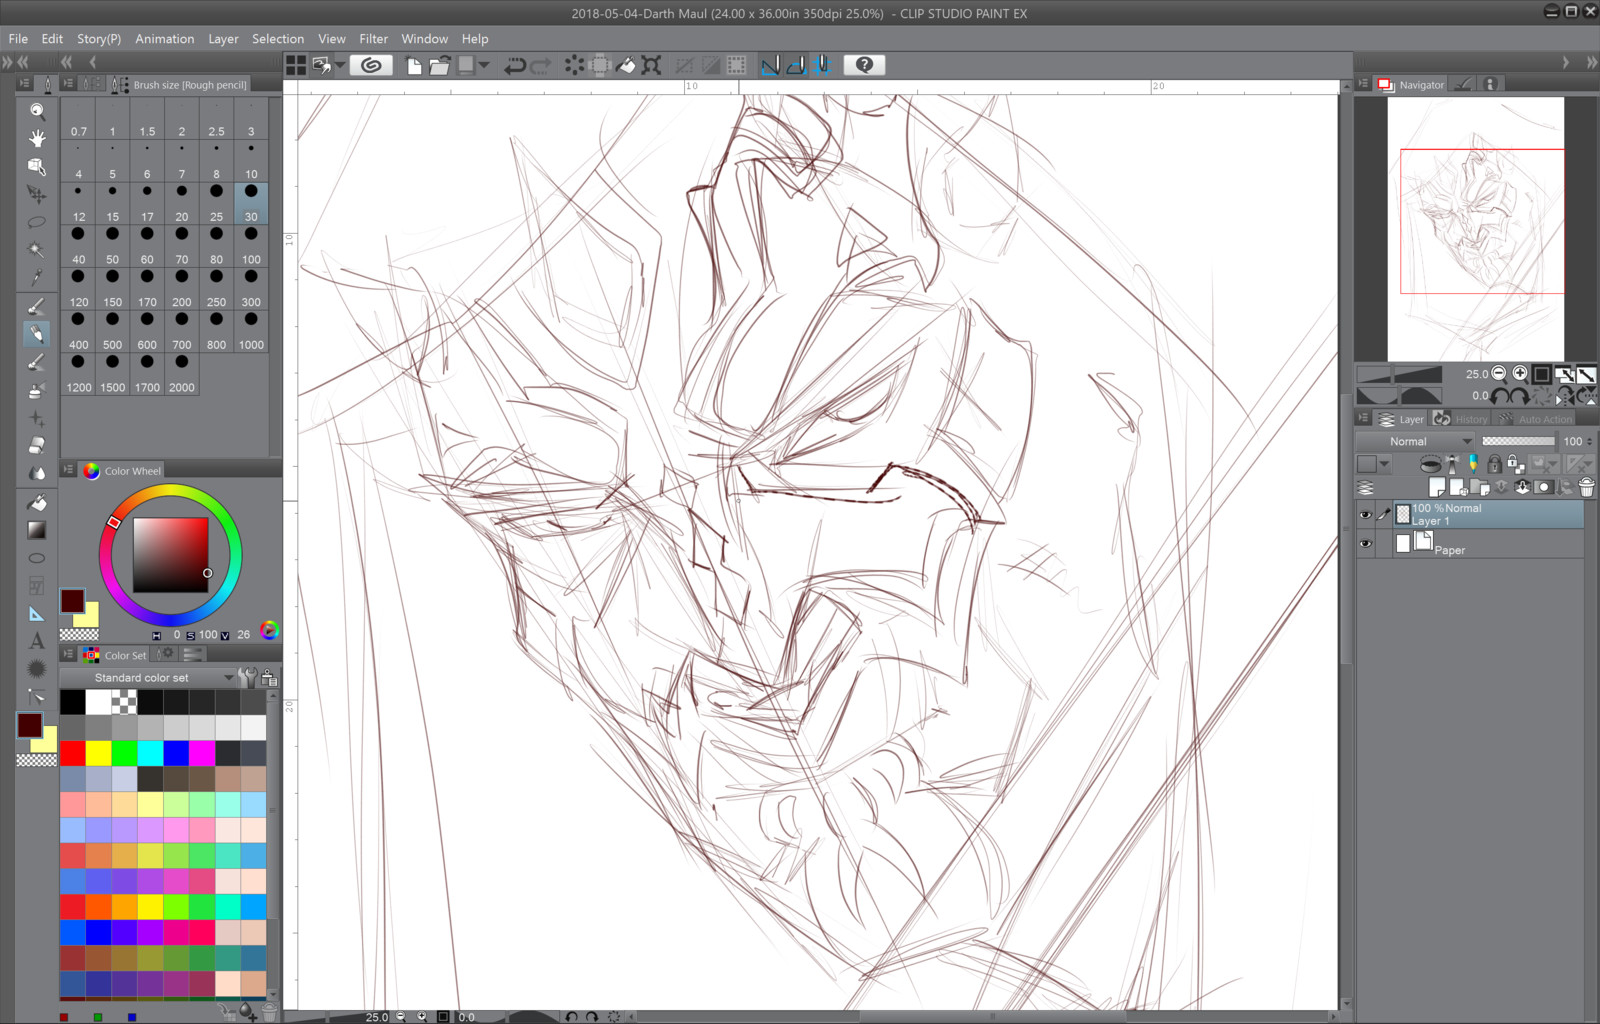Zoom in using the Navigator plus magnifier

tap(1520, 373)
